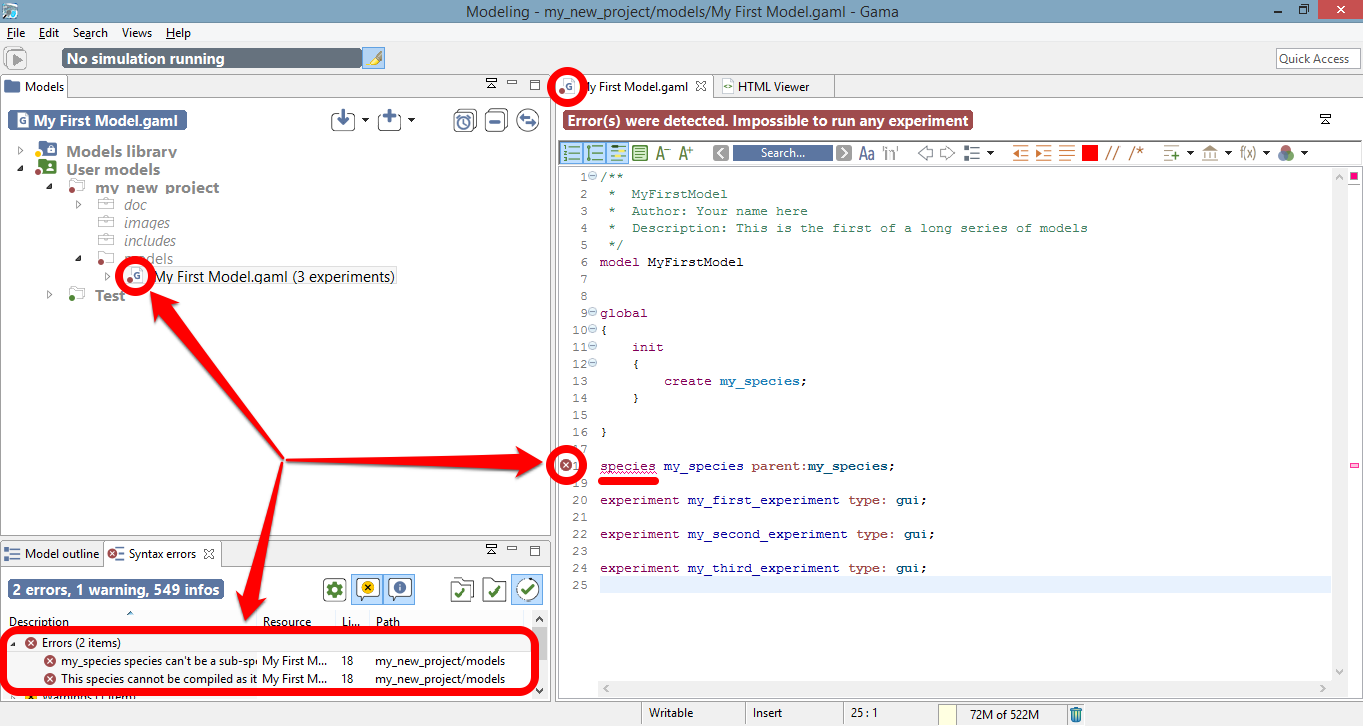Toggle the green page icon in editor toolbar
The height and width of the screenshot is (726, 1363).
click(x=640, y=153)
